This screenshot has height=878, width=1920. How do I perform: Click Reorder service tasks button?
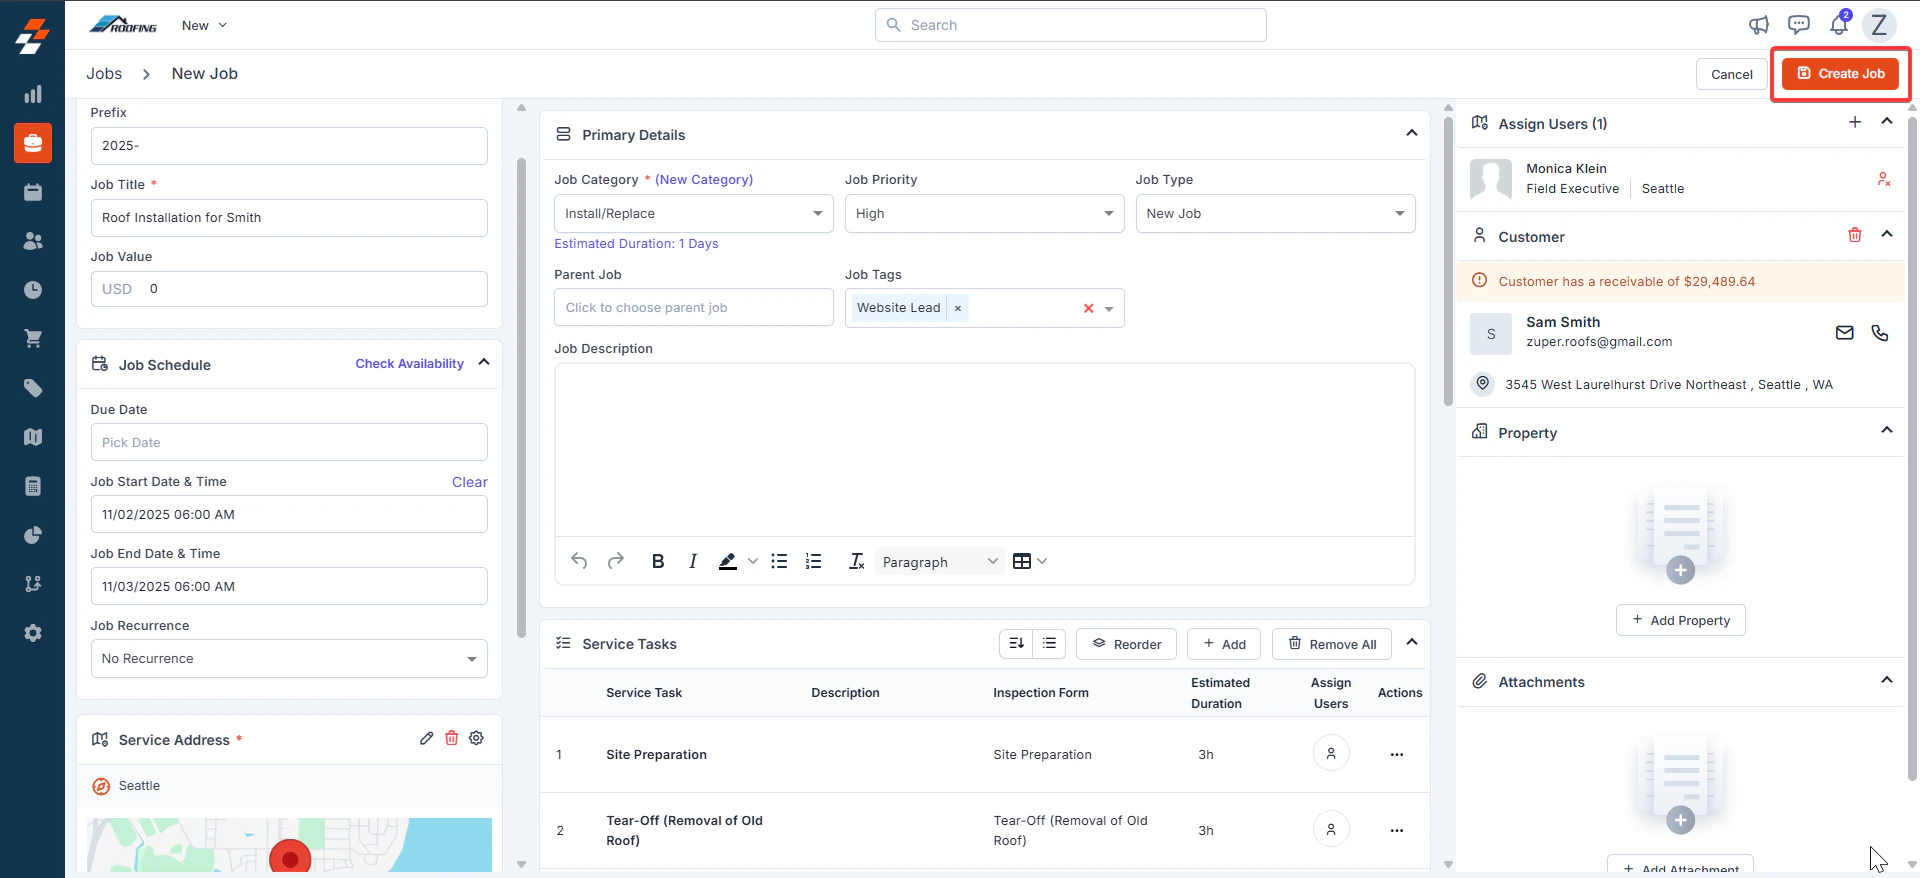tap(1126, 644)
